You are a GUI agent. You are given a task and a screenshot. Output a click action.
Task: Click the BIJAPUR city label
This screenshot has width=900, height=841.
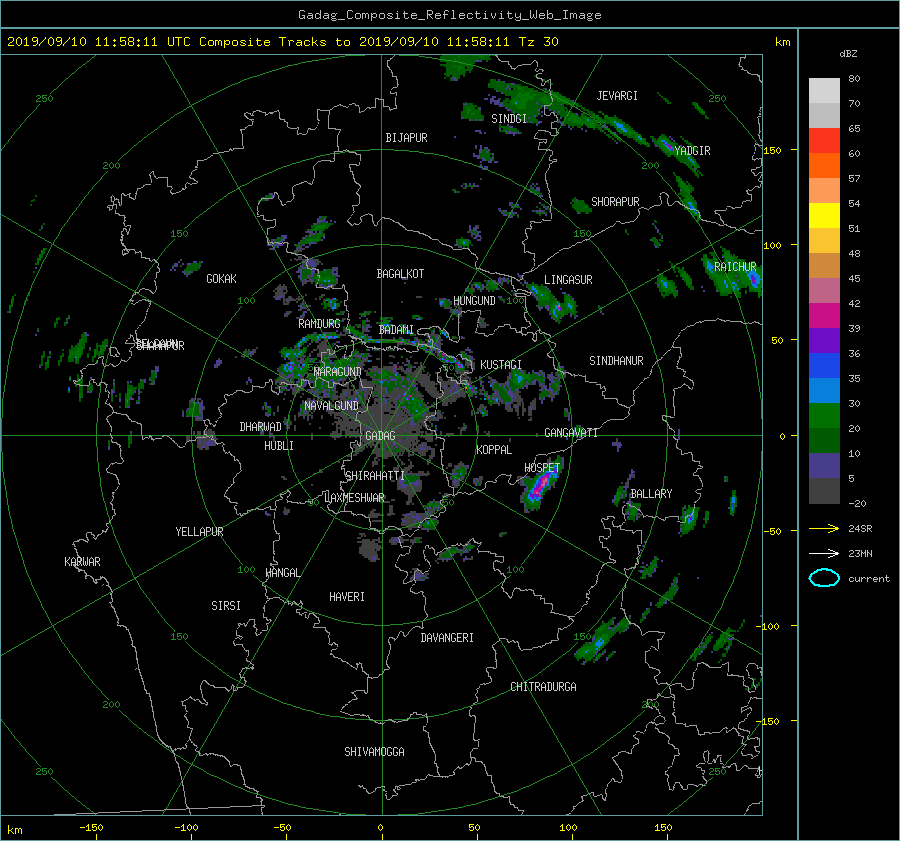click(x=406, y=138)
